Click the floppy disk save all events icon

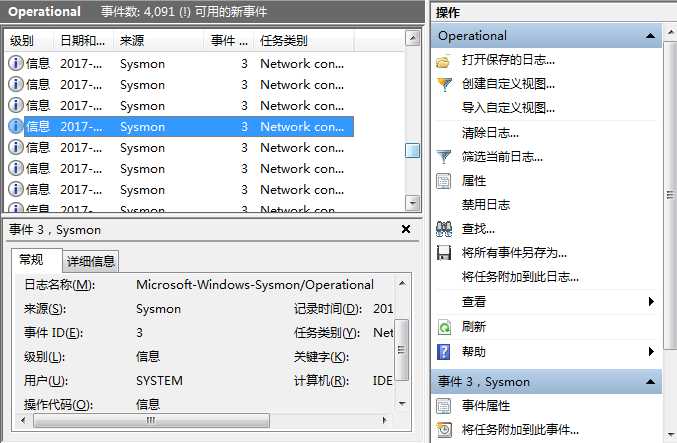(444, 253)
